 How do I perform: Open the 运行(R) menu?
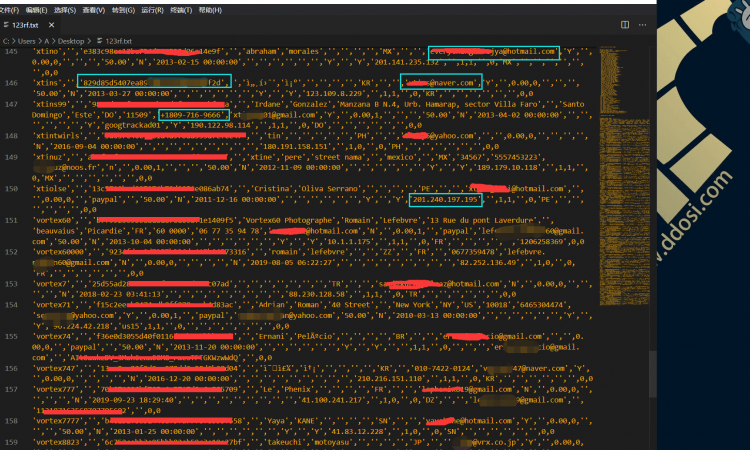(153, 10)
